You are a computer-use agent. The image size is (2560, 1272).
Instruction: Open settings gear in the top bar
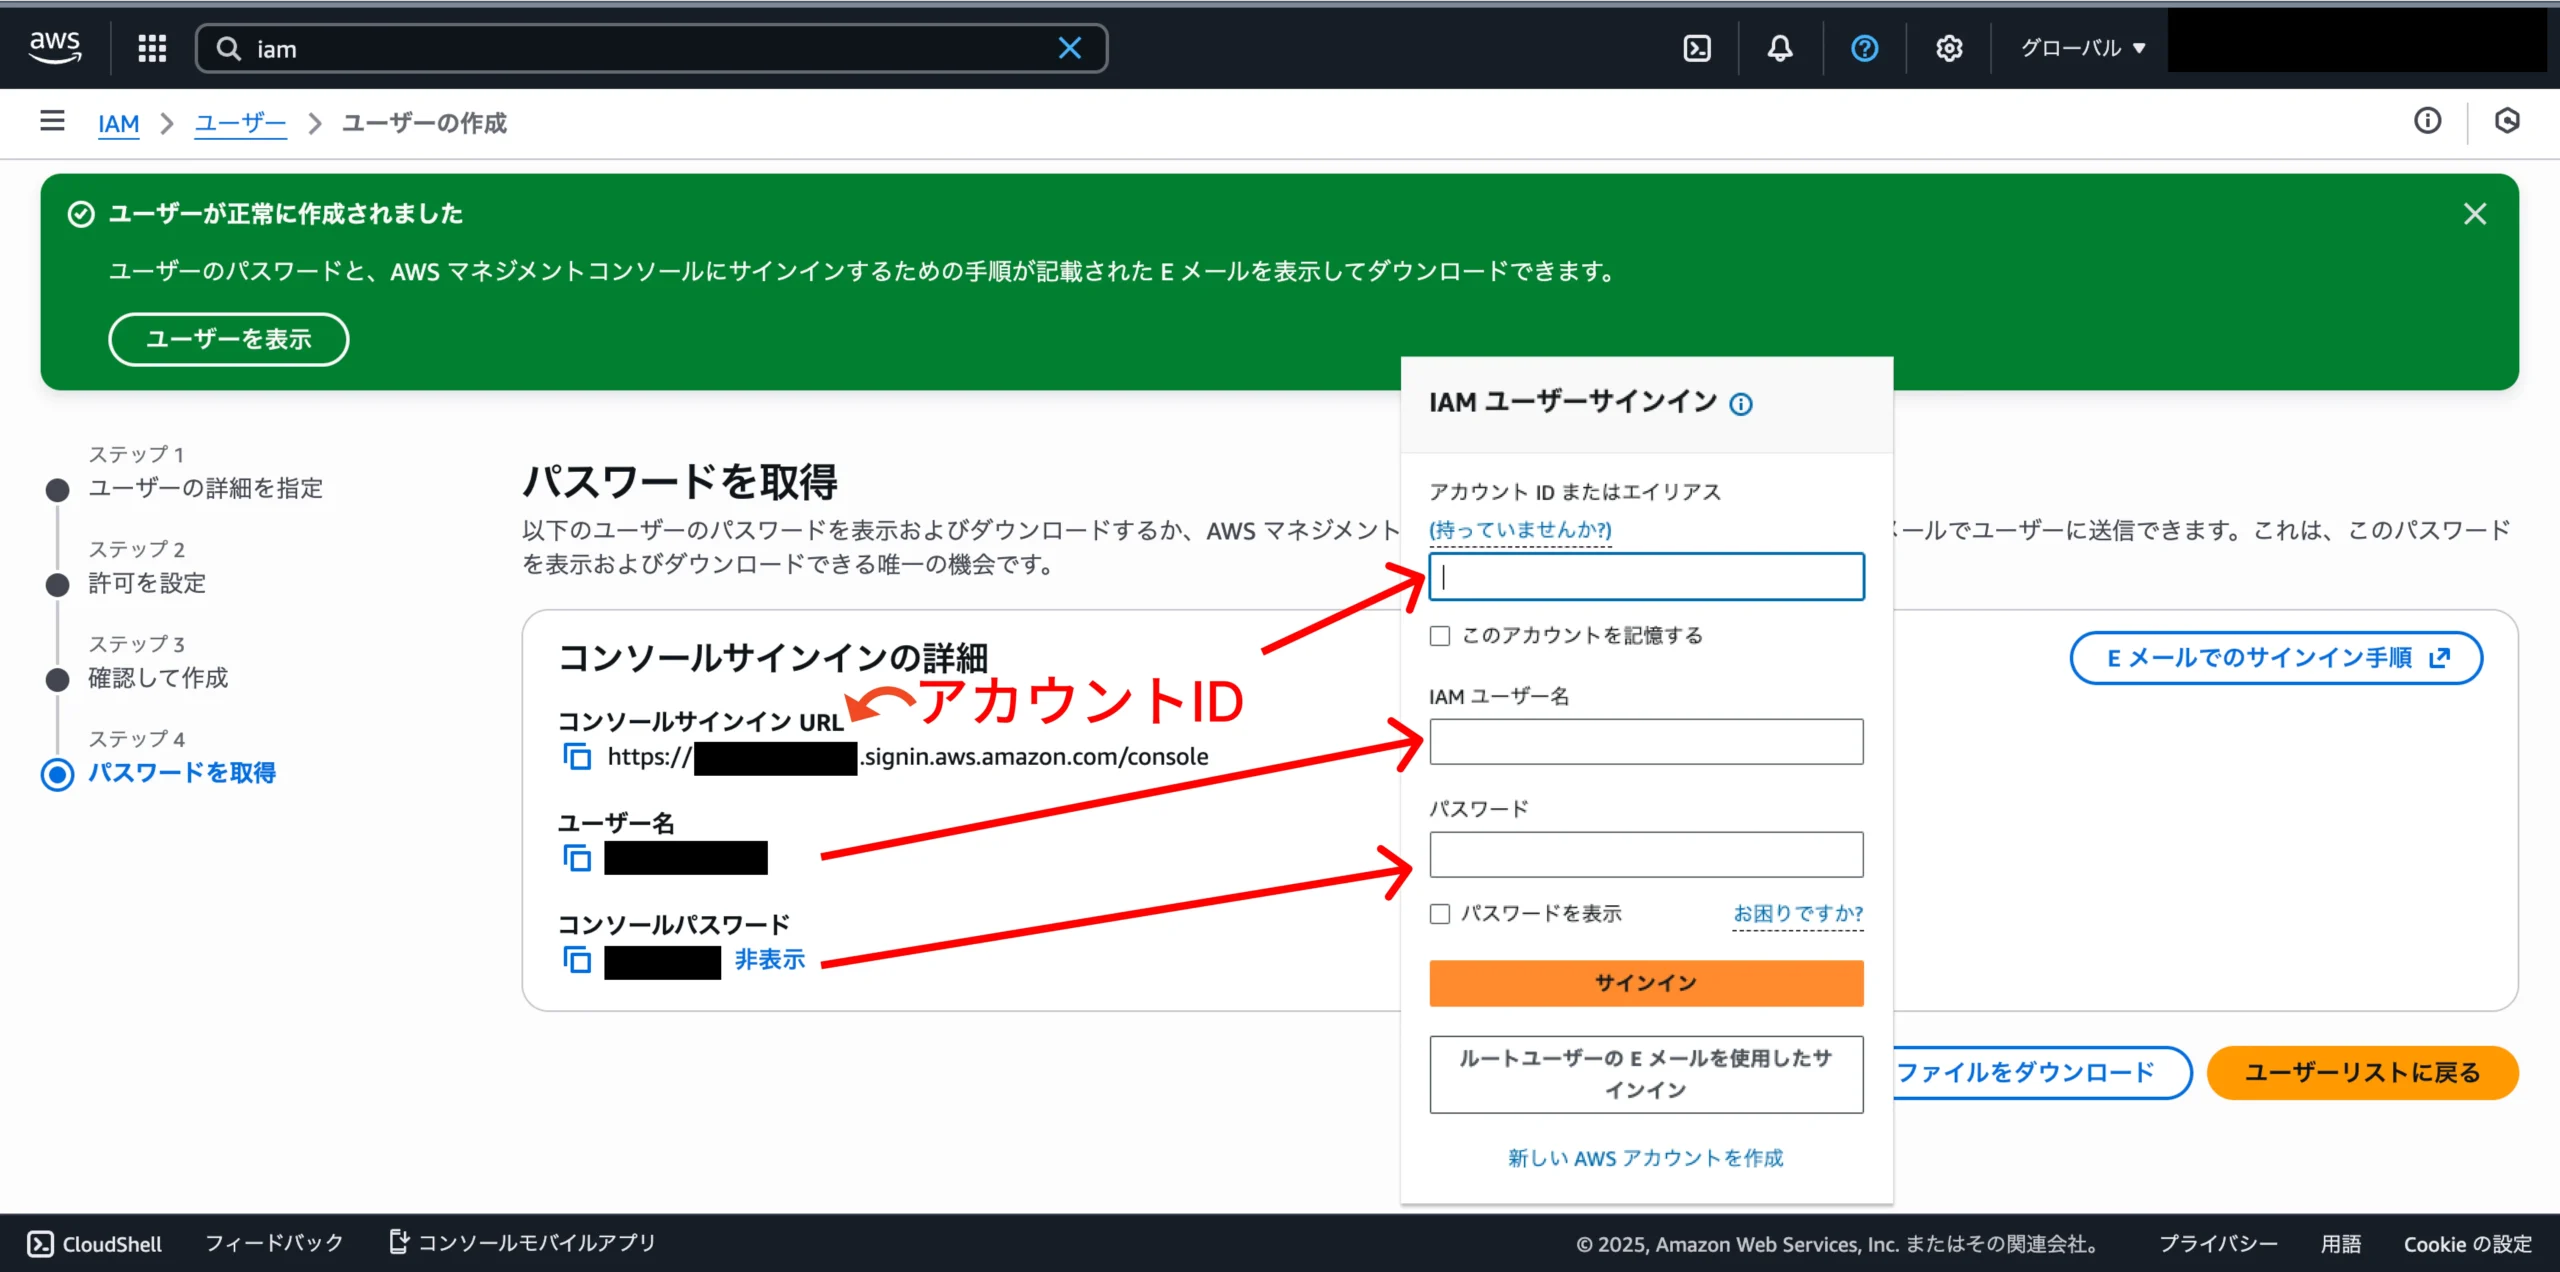1948,48
